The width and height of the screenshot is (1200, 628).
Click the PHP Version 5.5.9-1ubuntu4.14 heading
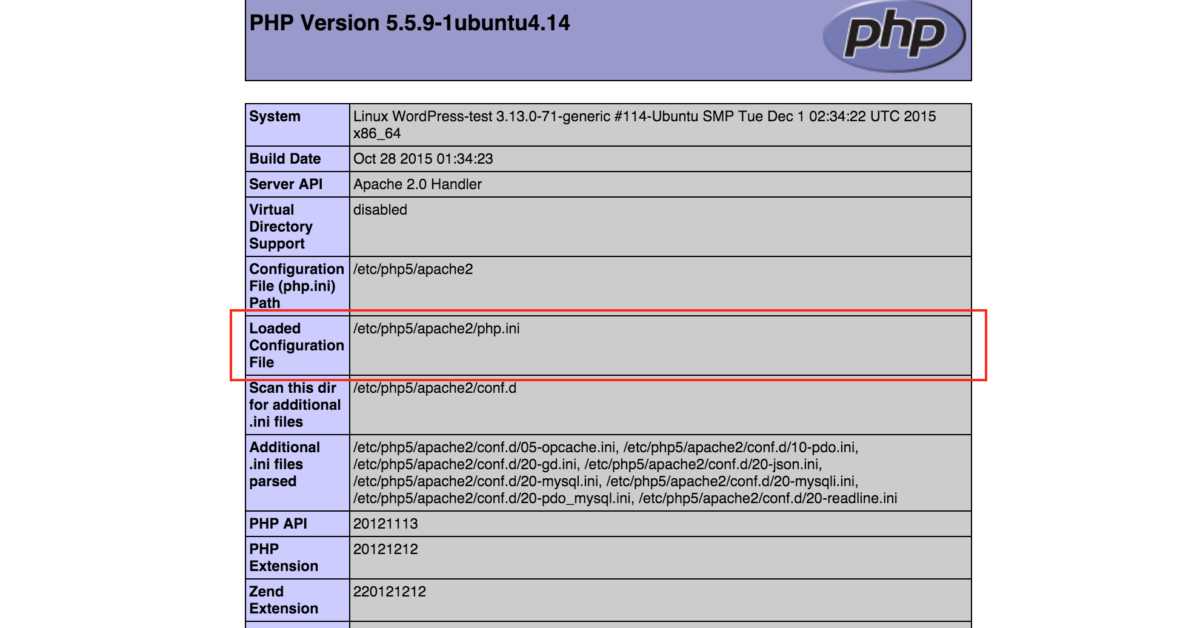[410, 22]
